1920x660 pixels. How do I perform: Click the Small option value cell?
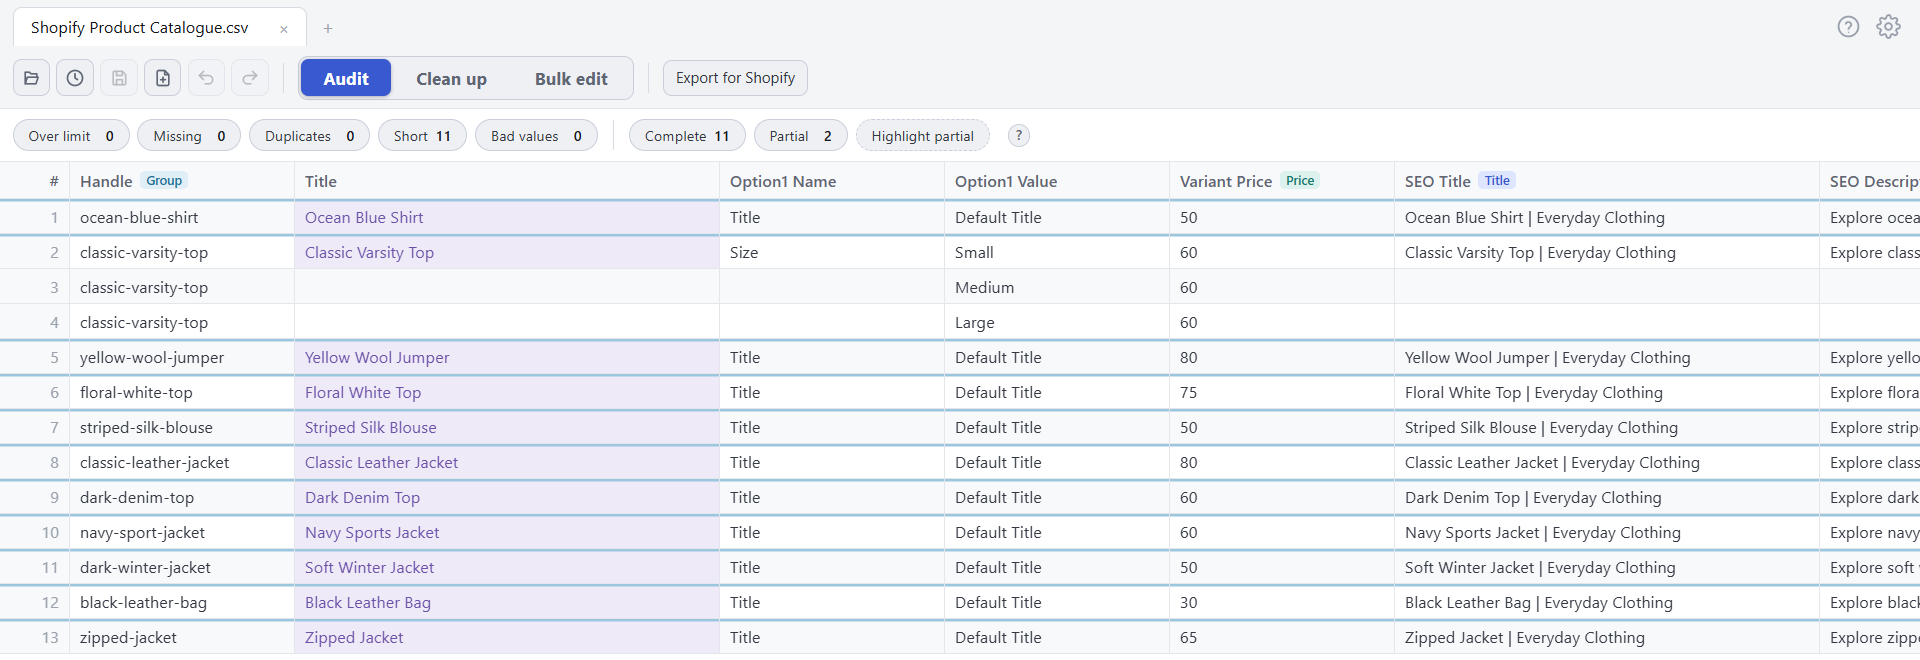pyautogui.click(x=1057, y=253)
